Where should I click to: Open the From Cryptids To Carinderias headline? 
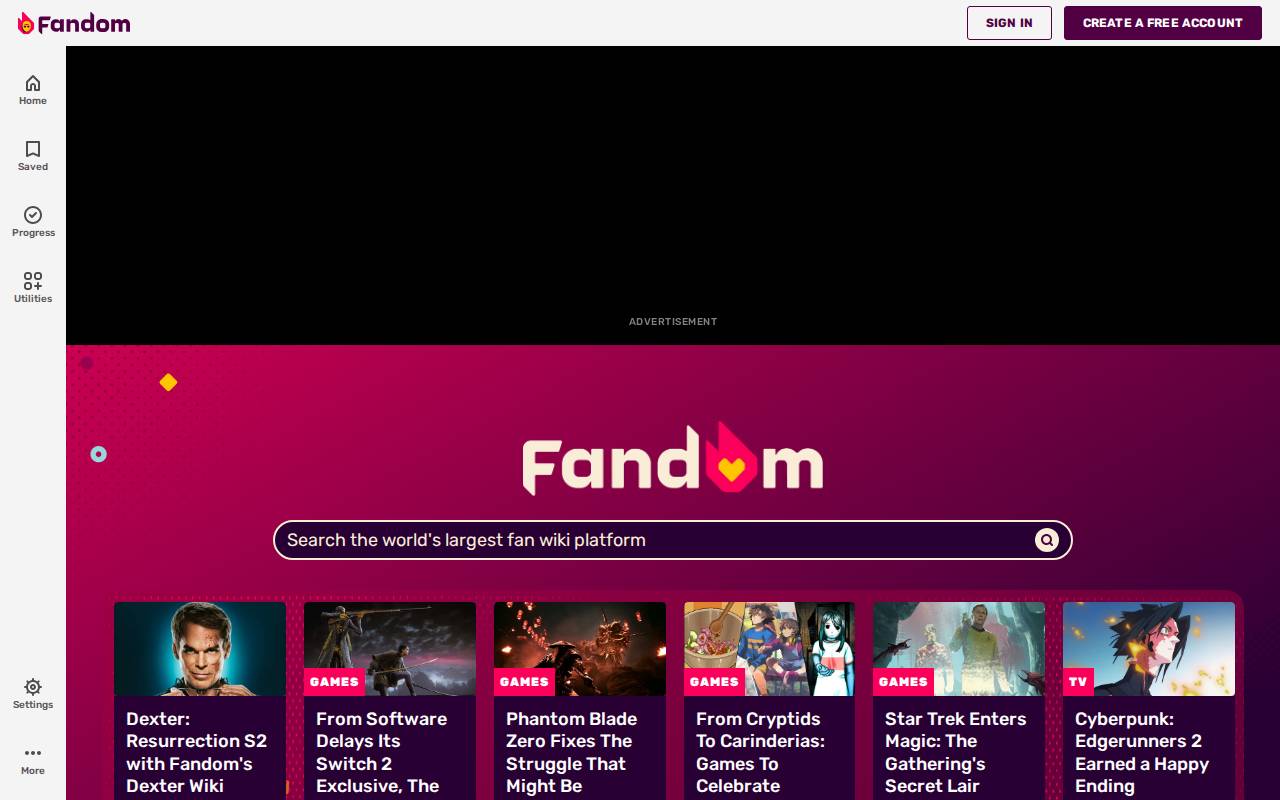(761, 753)
